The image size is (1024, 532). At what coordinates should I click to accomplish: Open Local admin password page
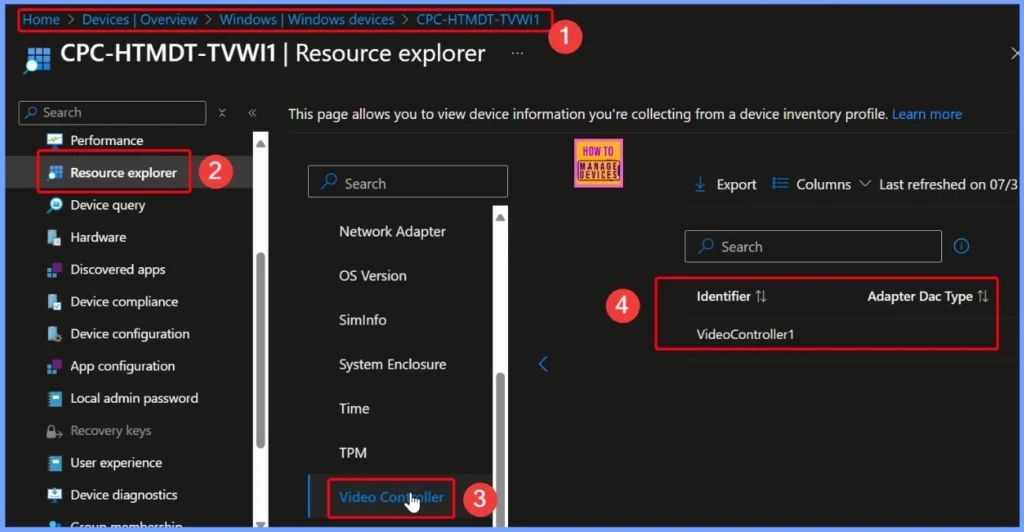(134, 398)
